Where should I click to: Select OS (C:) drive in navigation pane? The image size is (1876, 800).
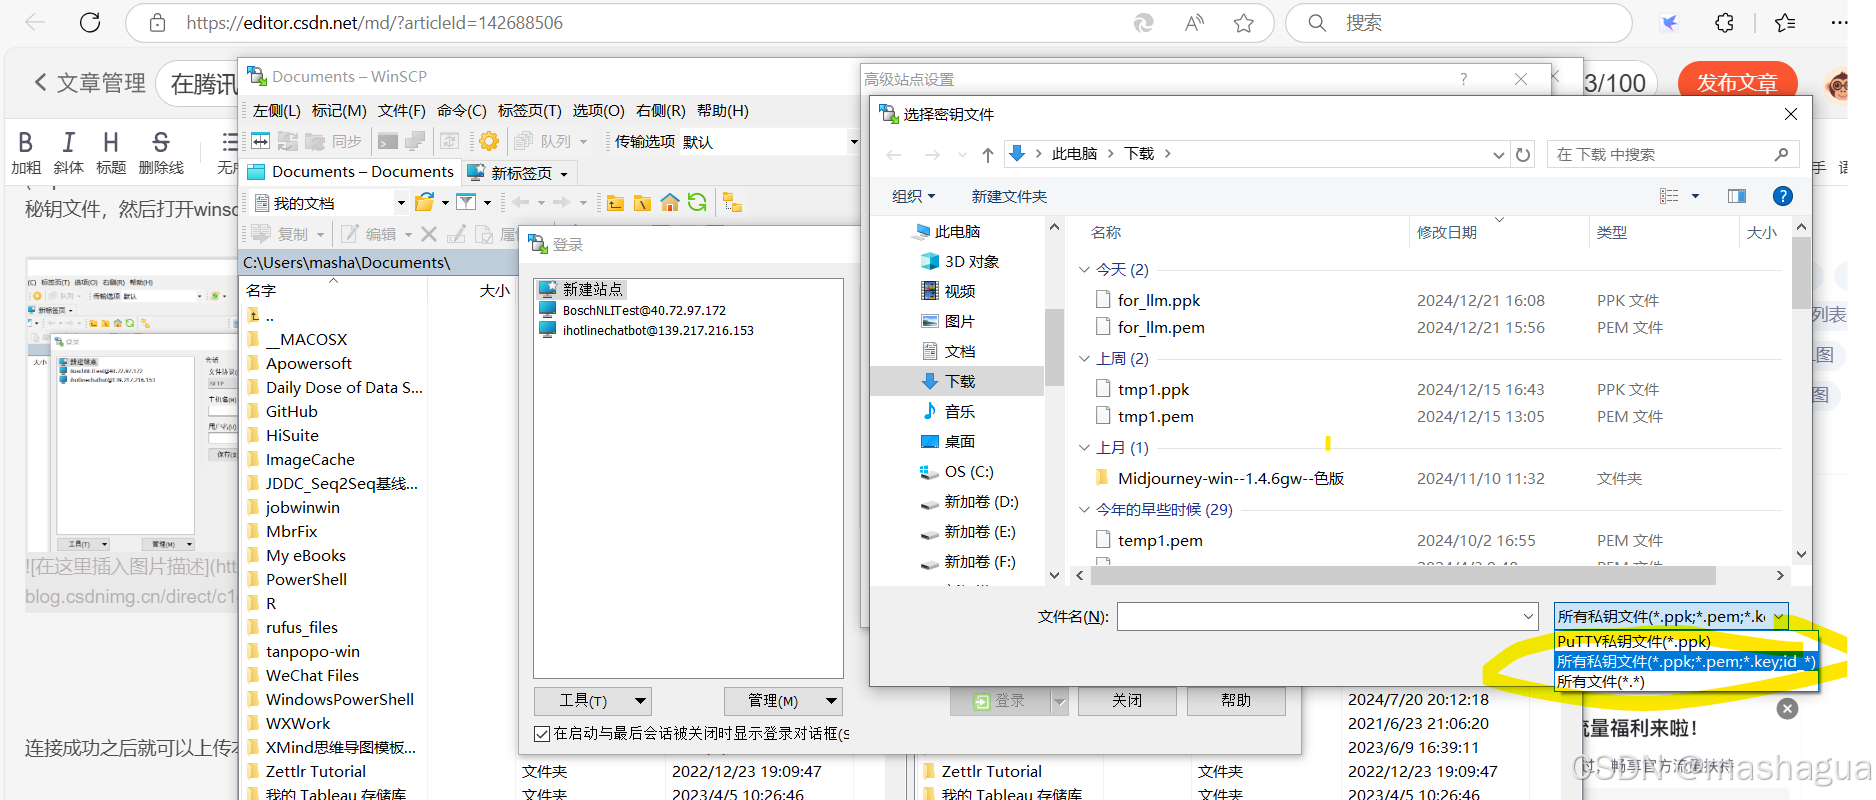968,471
